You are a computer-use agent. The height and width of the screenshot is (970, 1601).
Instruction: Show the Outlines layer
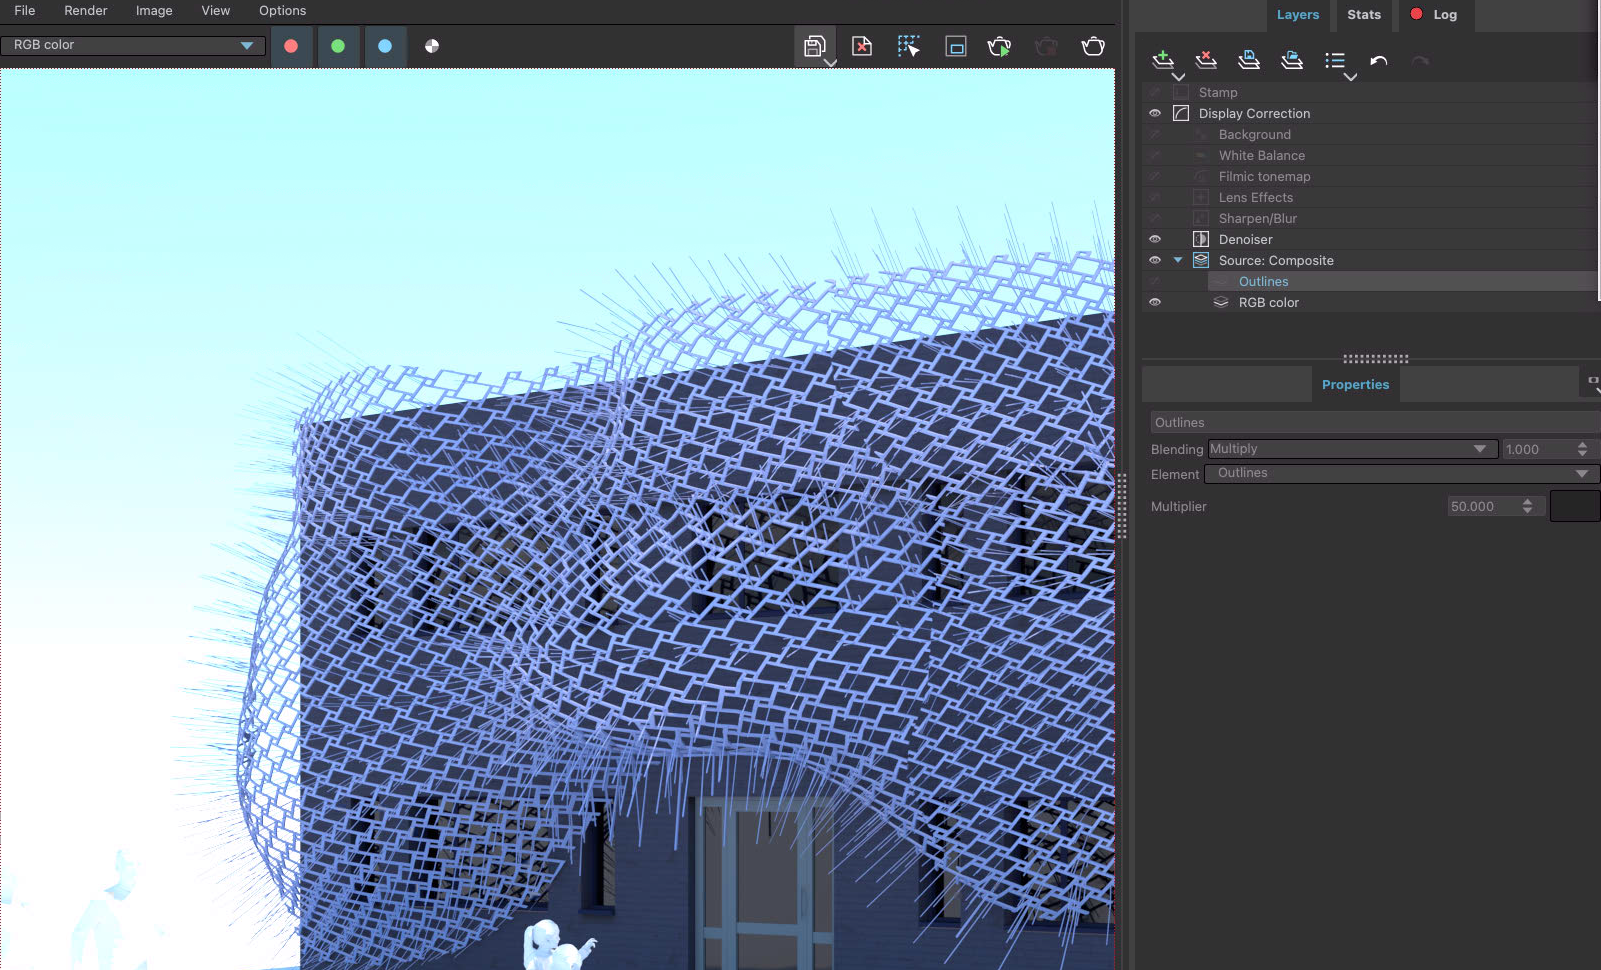[x=1155, y=281]
